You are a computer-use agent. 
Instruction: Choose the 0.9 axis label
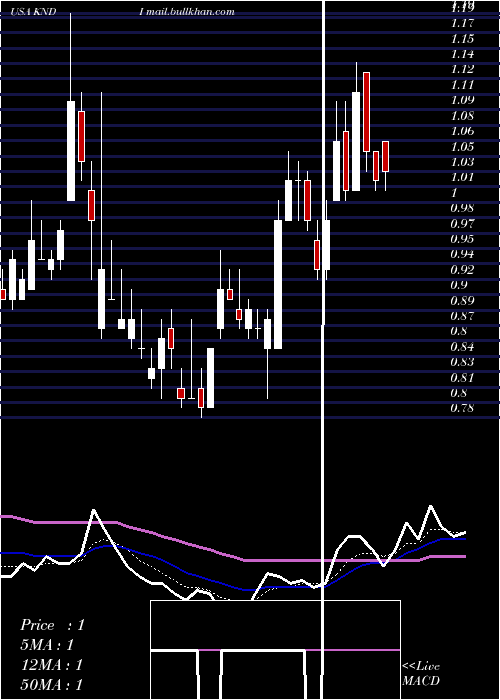pyautogui.click(x=459, y=285)
